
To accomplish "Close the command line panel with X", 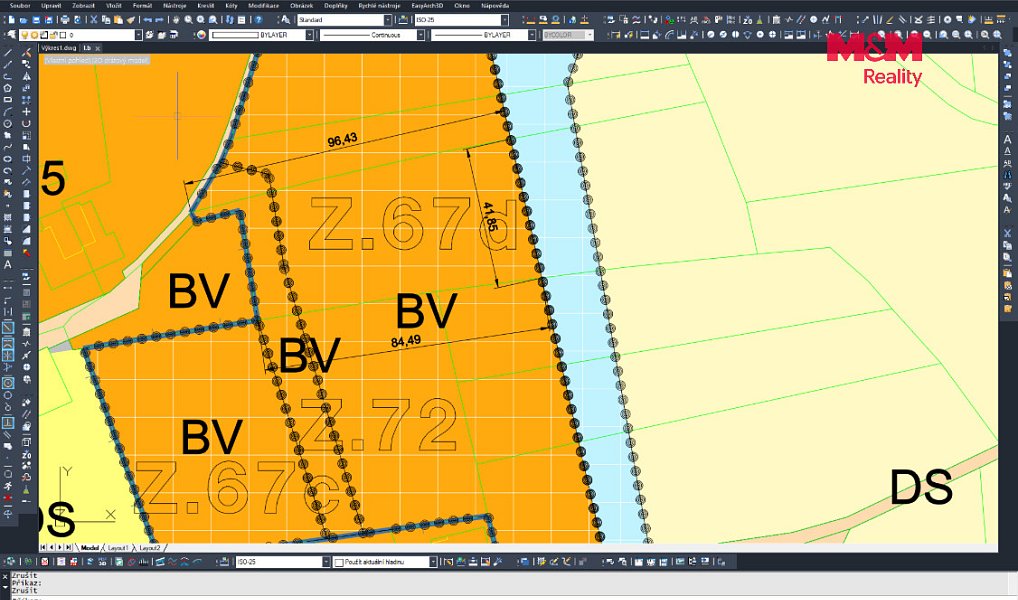I will point(5,577).
